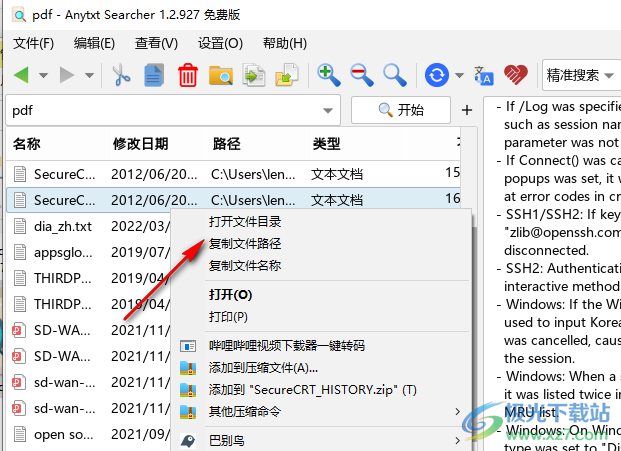Click the Bilibili downloader icon in context menu
This screenshot has width=621, height=451.
tap(188, 346)
